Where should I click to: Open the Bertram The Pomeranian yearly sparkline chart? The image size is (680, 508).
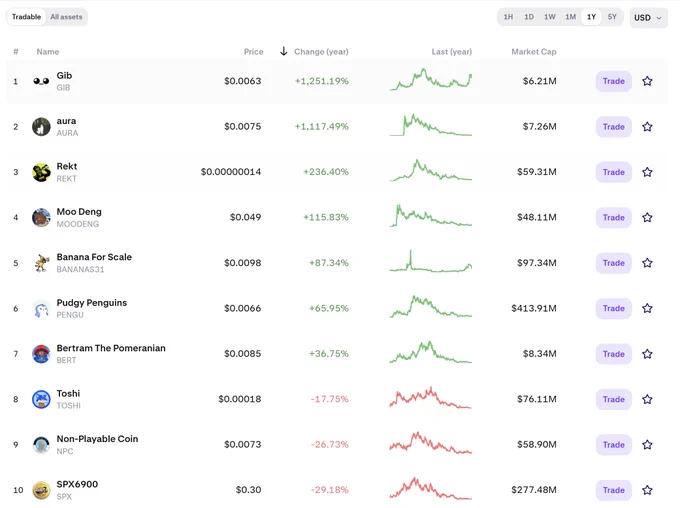click(x=431, y=352)
